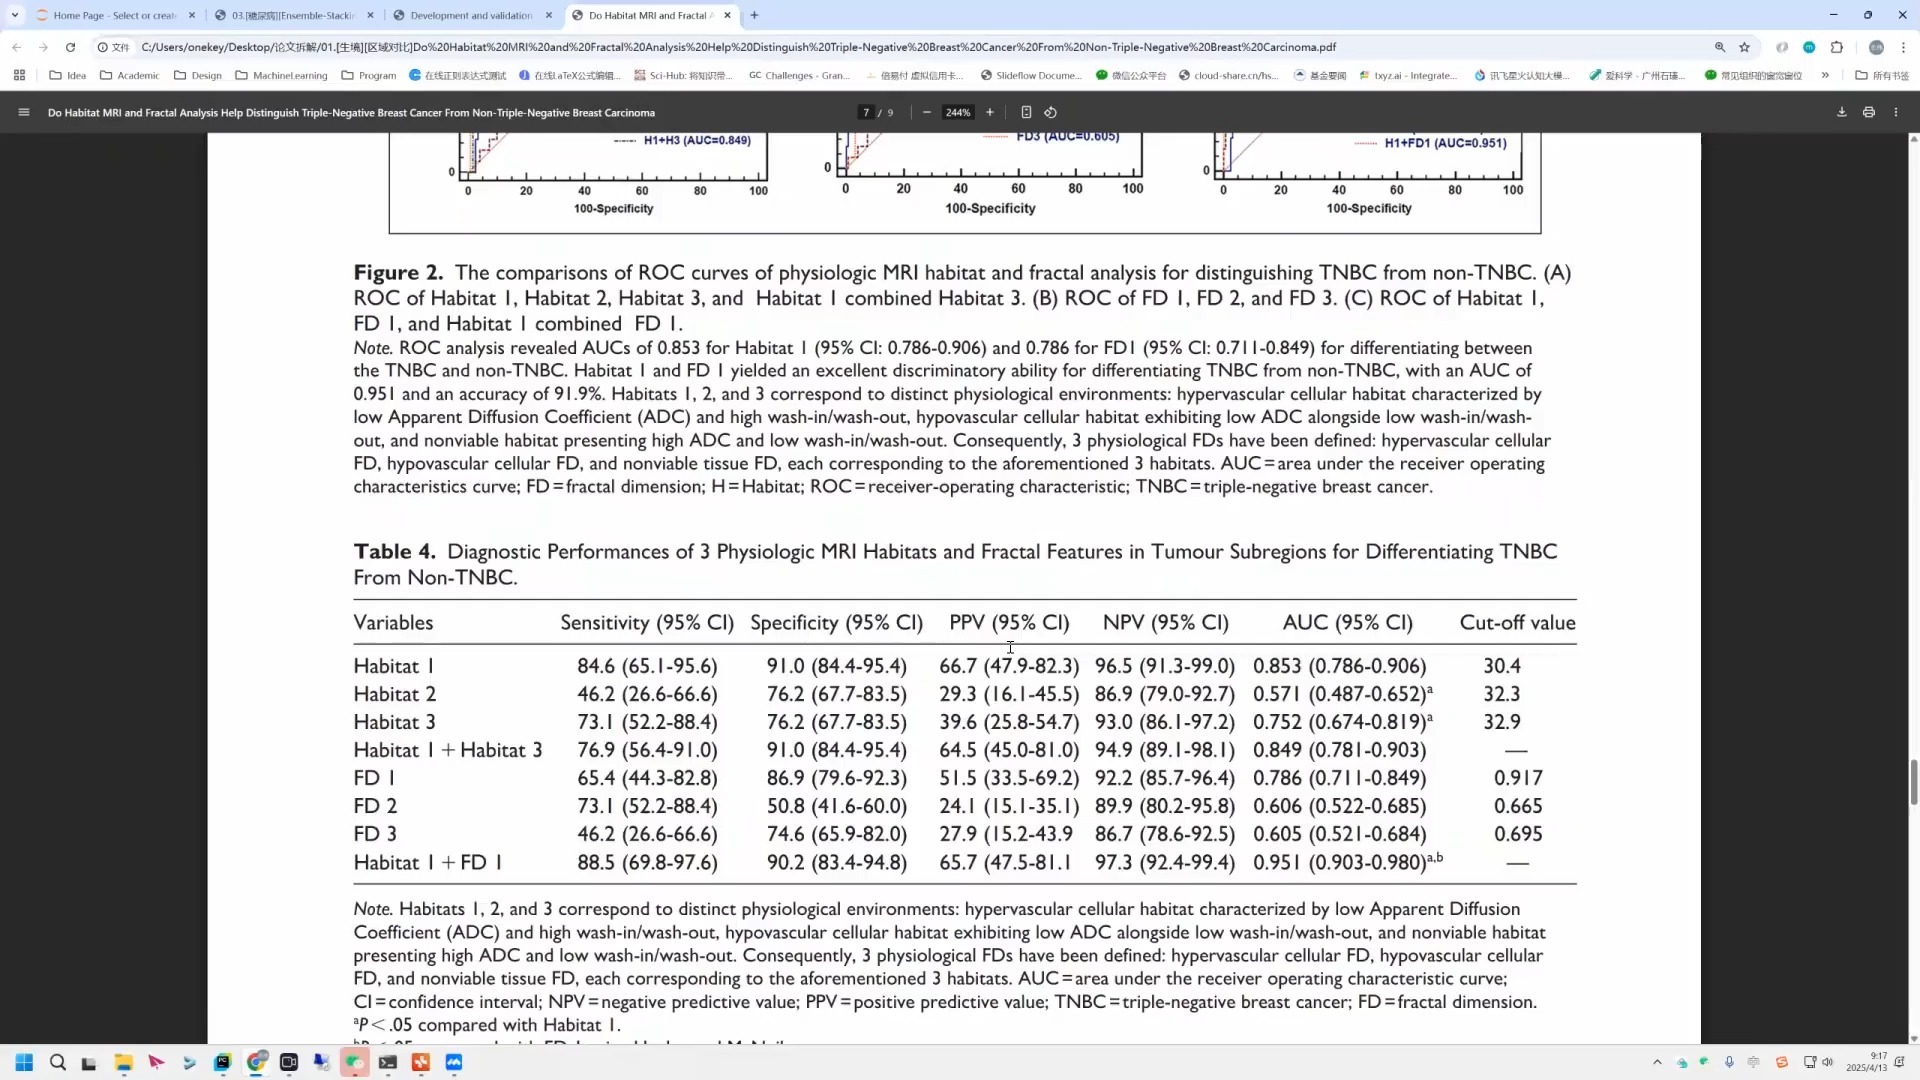Screen dimensions: 1920x1080
Task: Reload the current page
Action: tap(70, 47)
